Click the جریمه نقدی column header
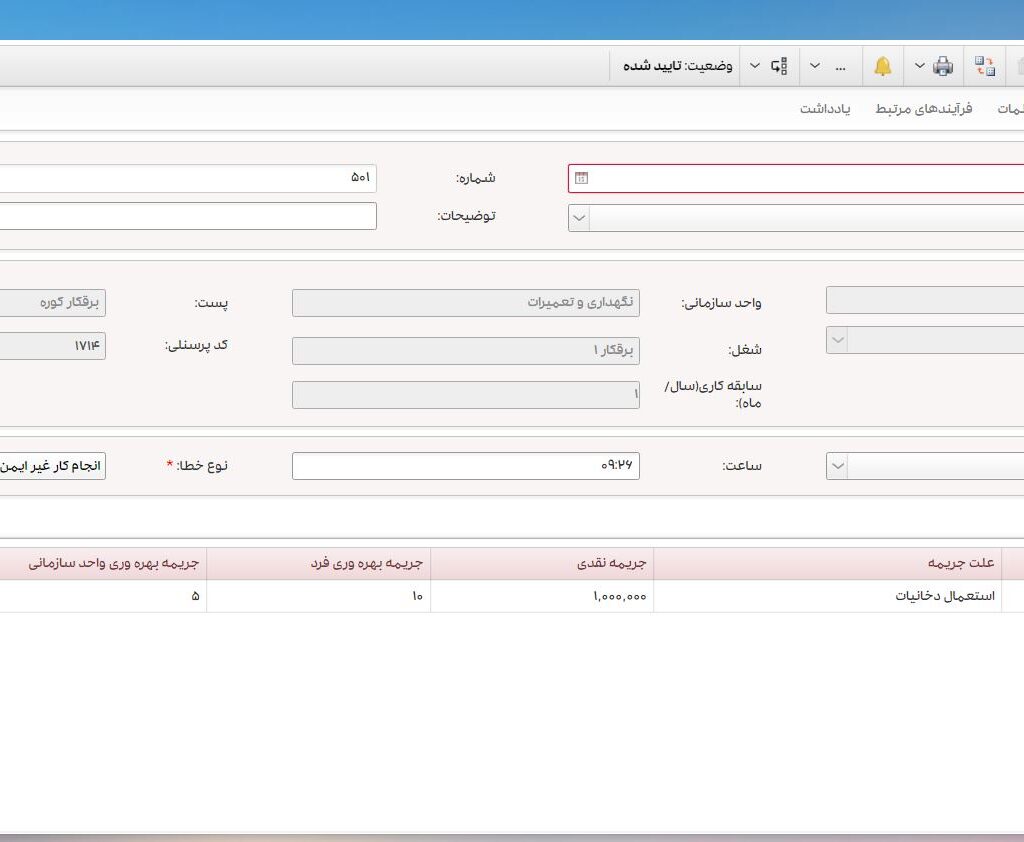 [x=541, y=563]
